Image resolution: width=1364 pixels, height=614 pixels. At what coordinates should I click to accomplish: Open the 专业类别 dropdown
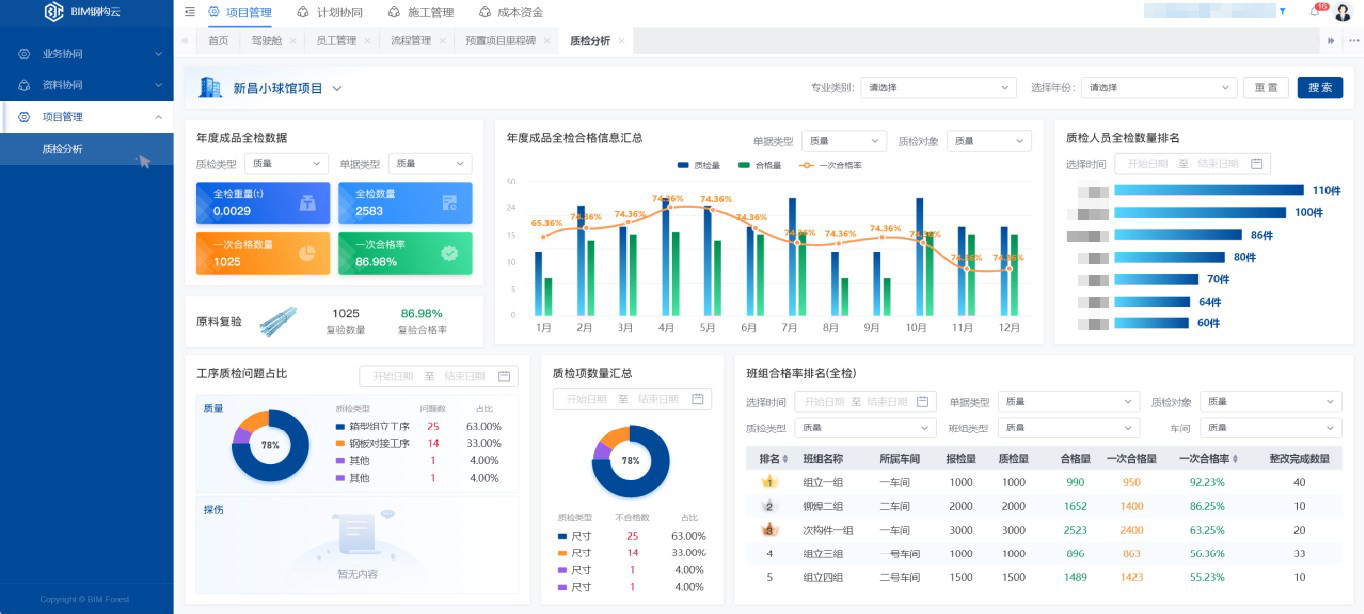click(x=938, y=88)
